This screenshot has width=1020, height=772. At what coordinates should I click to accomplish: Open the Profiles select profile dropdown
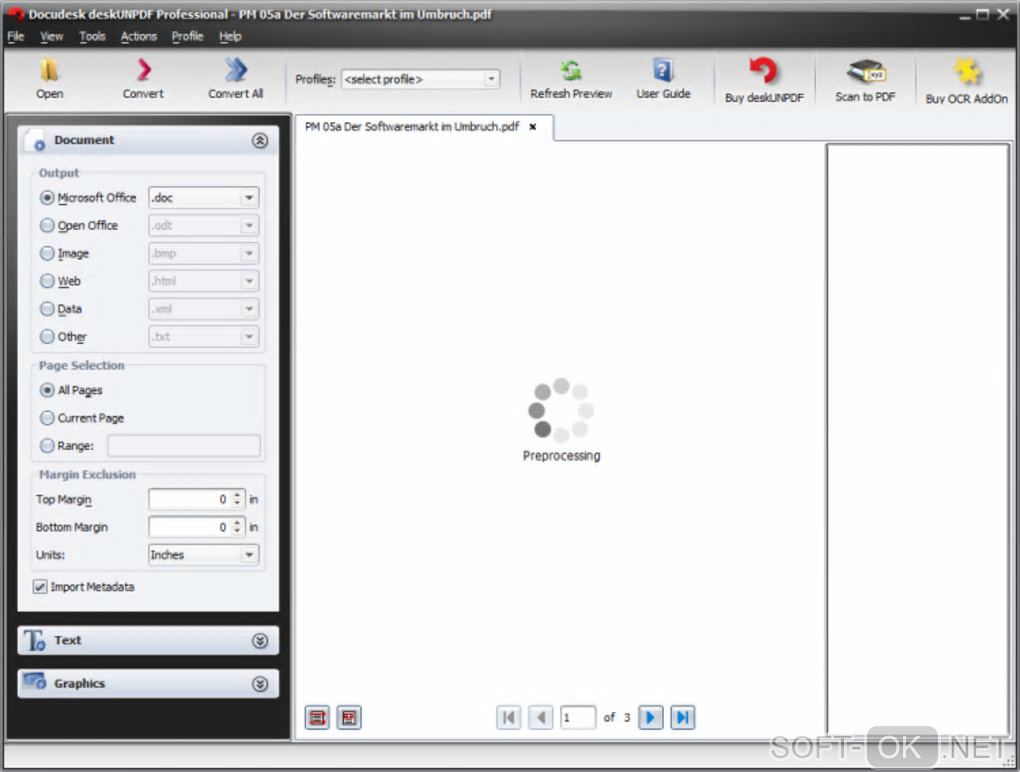pos(420,79)
